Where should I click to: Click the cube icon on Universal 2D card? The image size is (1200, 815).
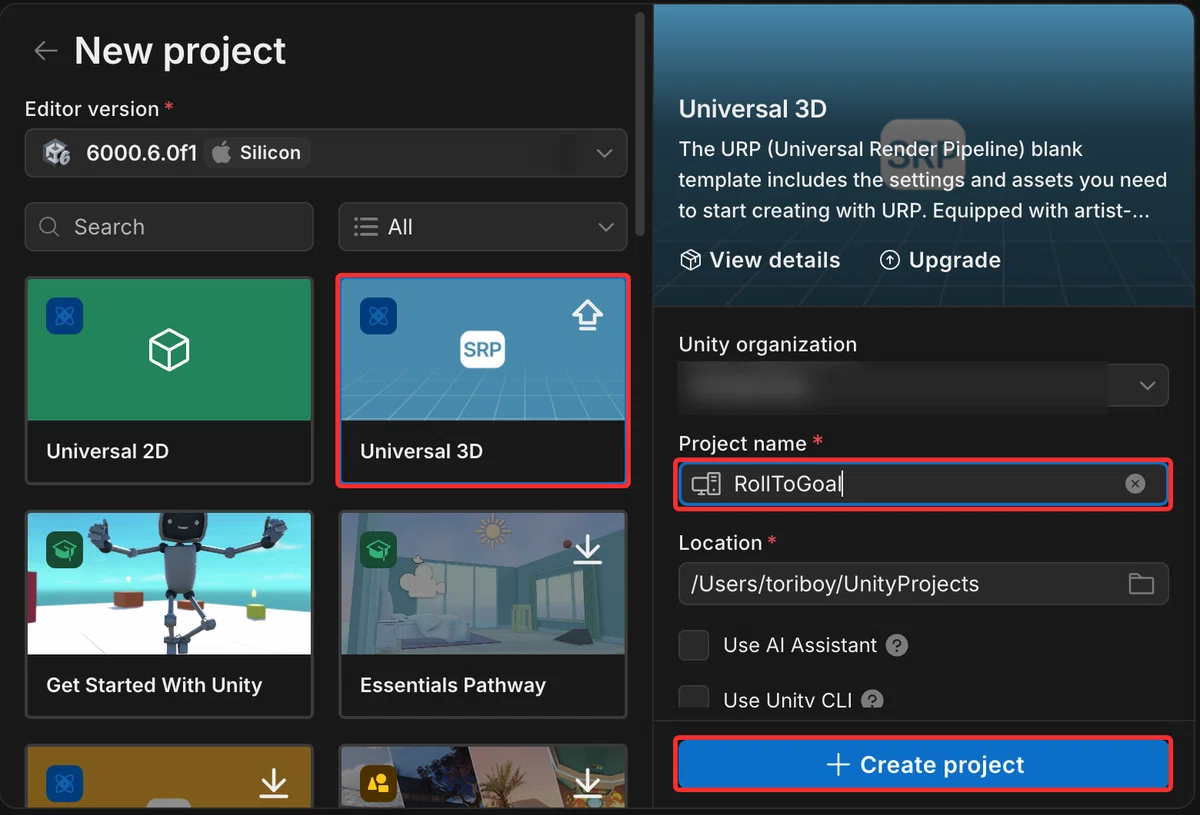point(169,350)
